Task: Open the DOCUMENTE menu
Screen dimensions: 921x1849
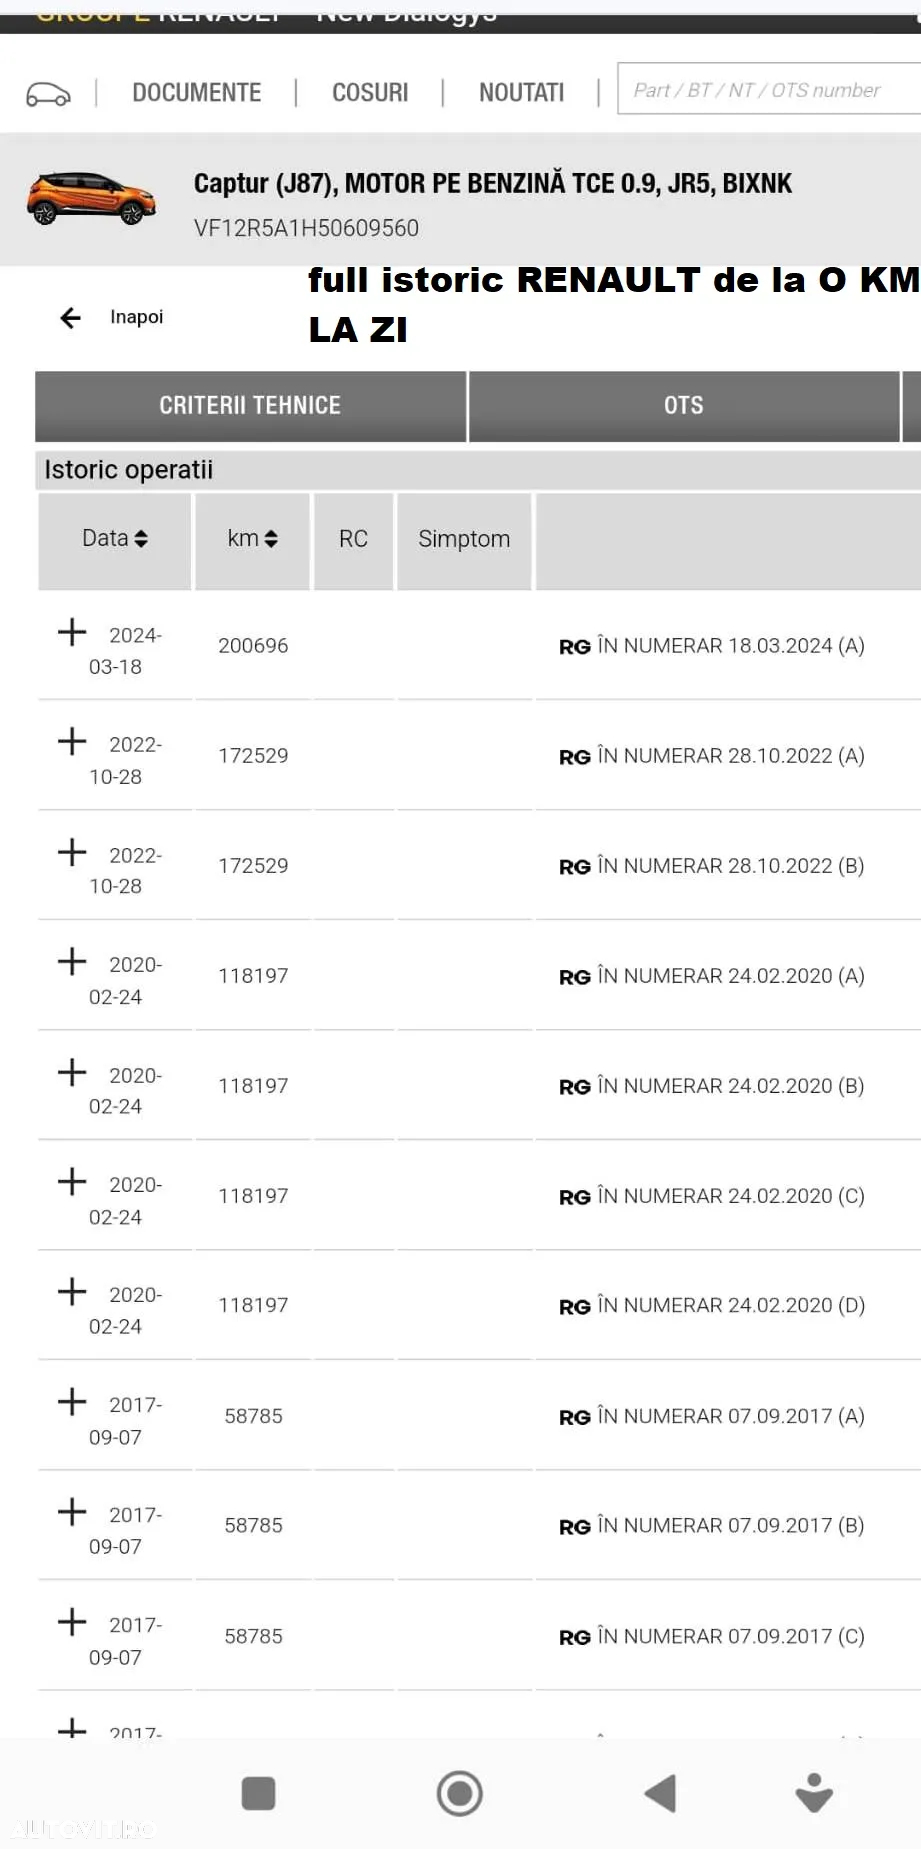Action: [x=197, y=93]
